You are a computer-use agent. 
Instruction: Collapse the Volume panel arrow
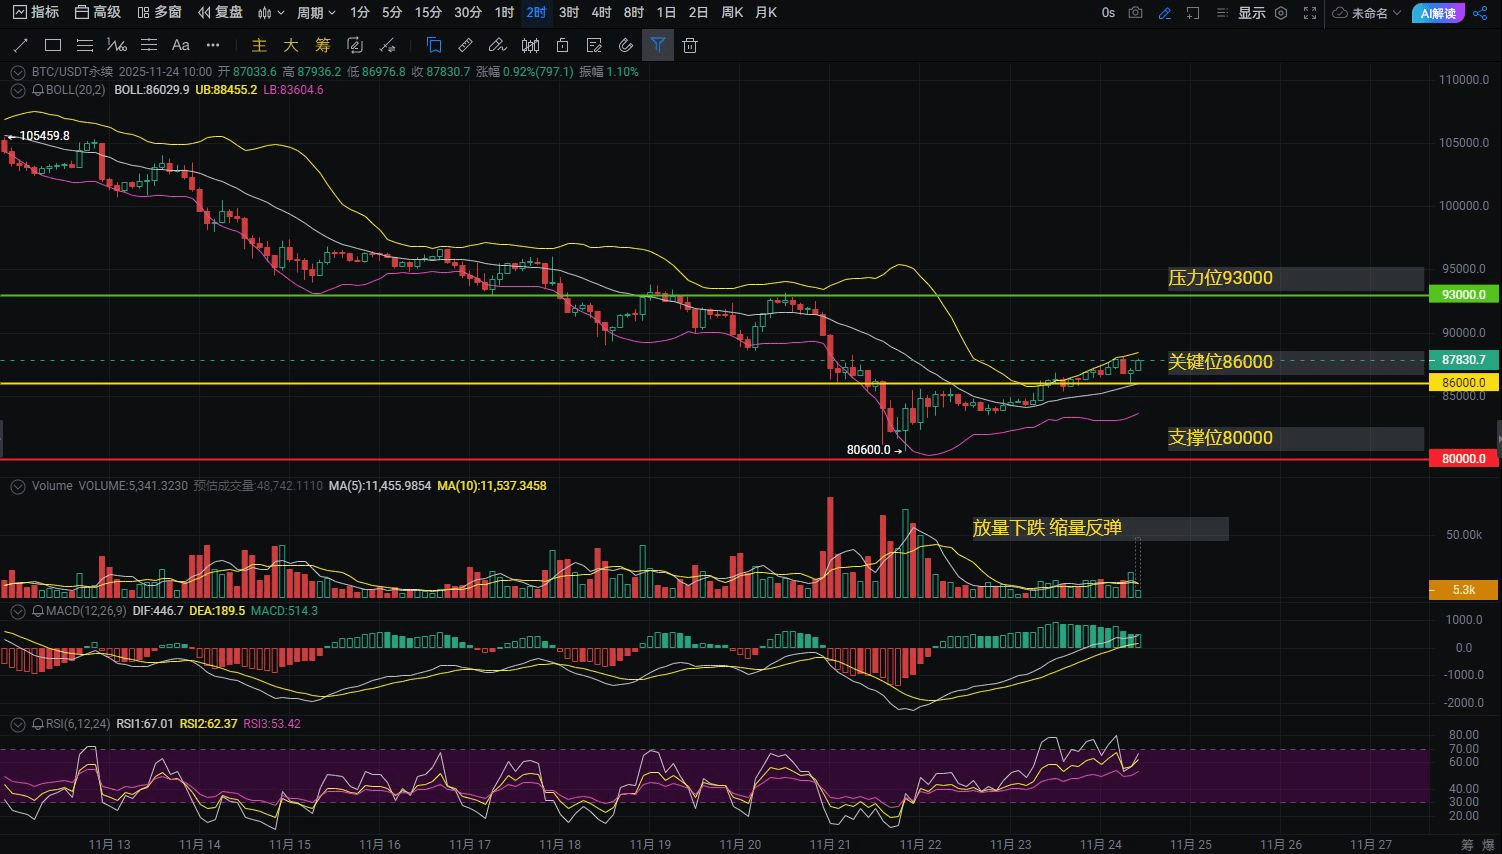tap(18, 486)
